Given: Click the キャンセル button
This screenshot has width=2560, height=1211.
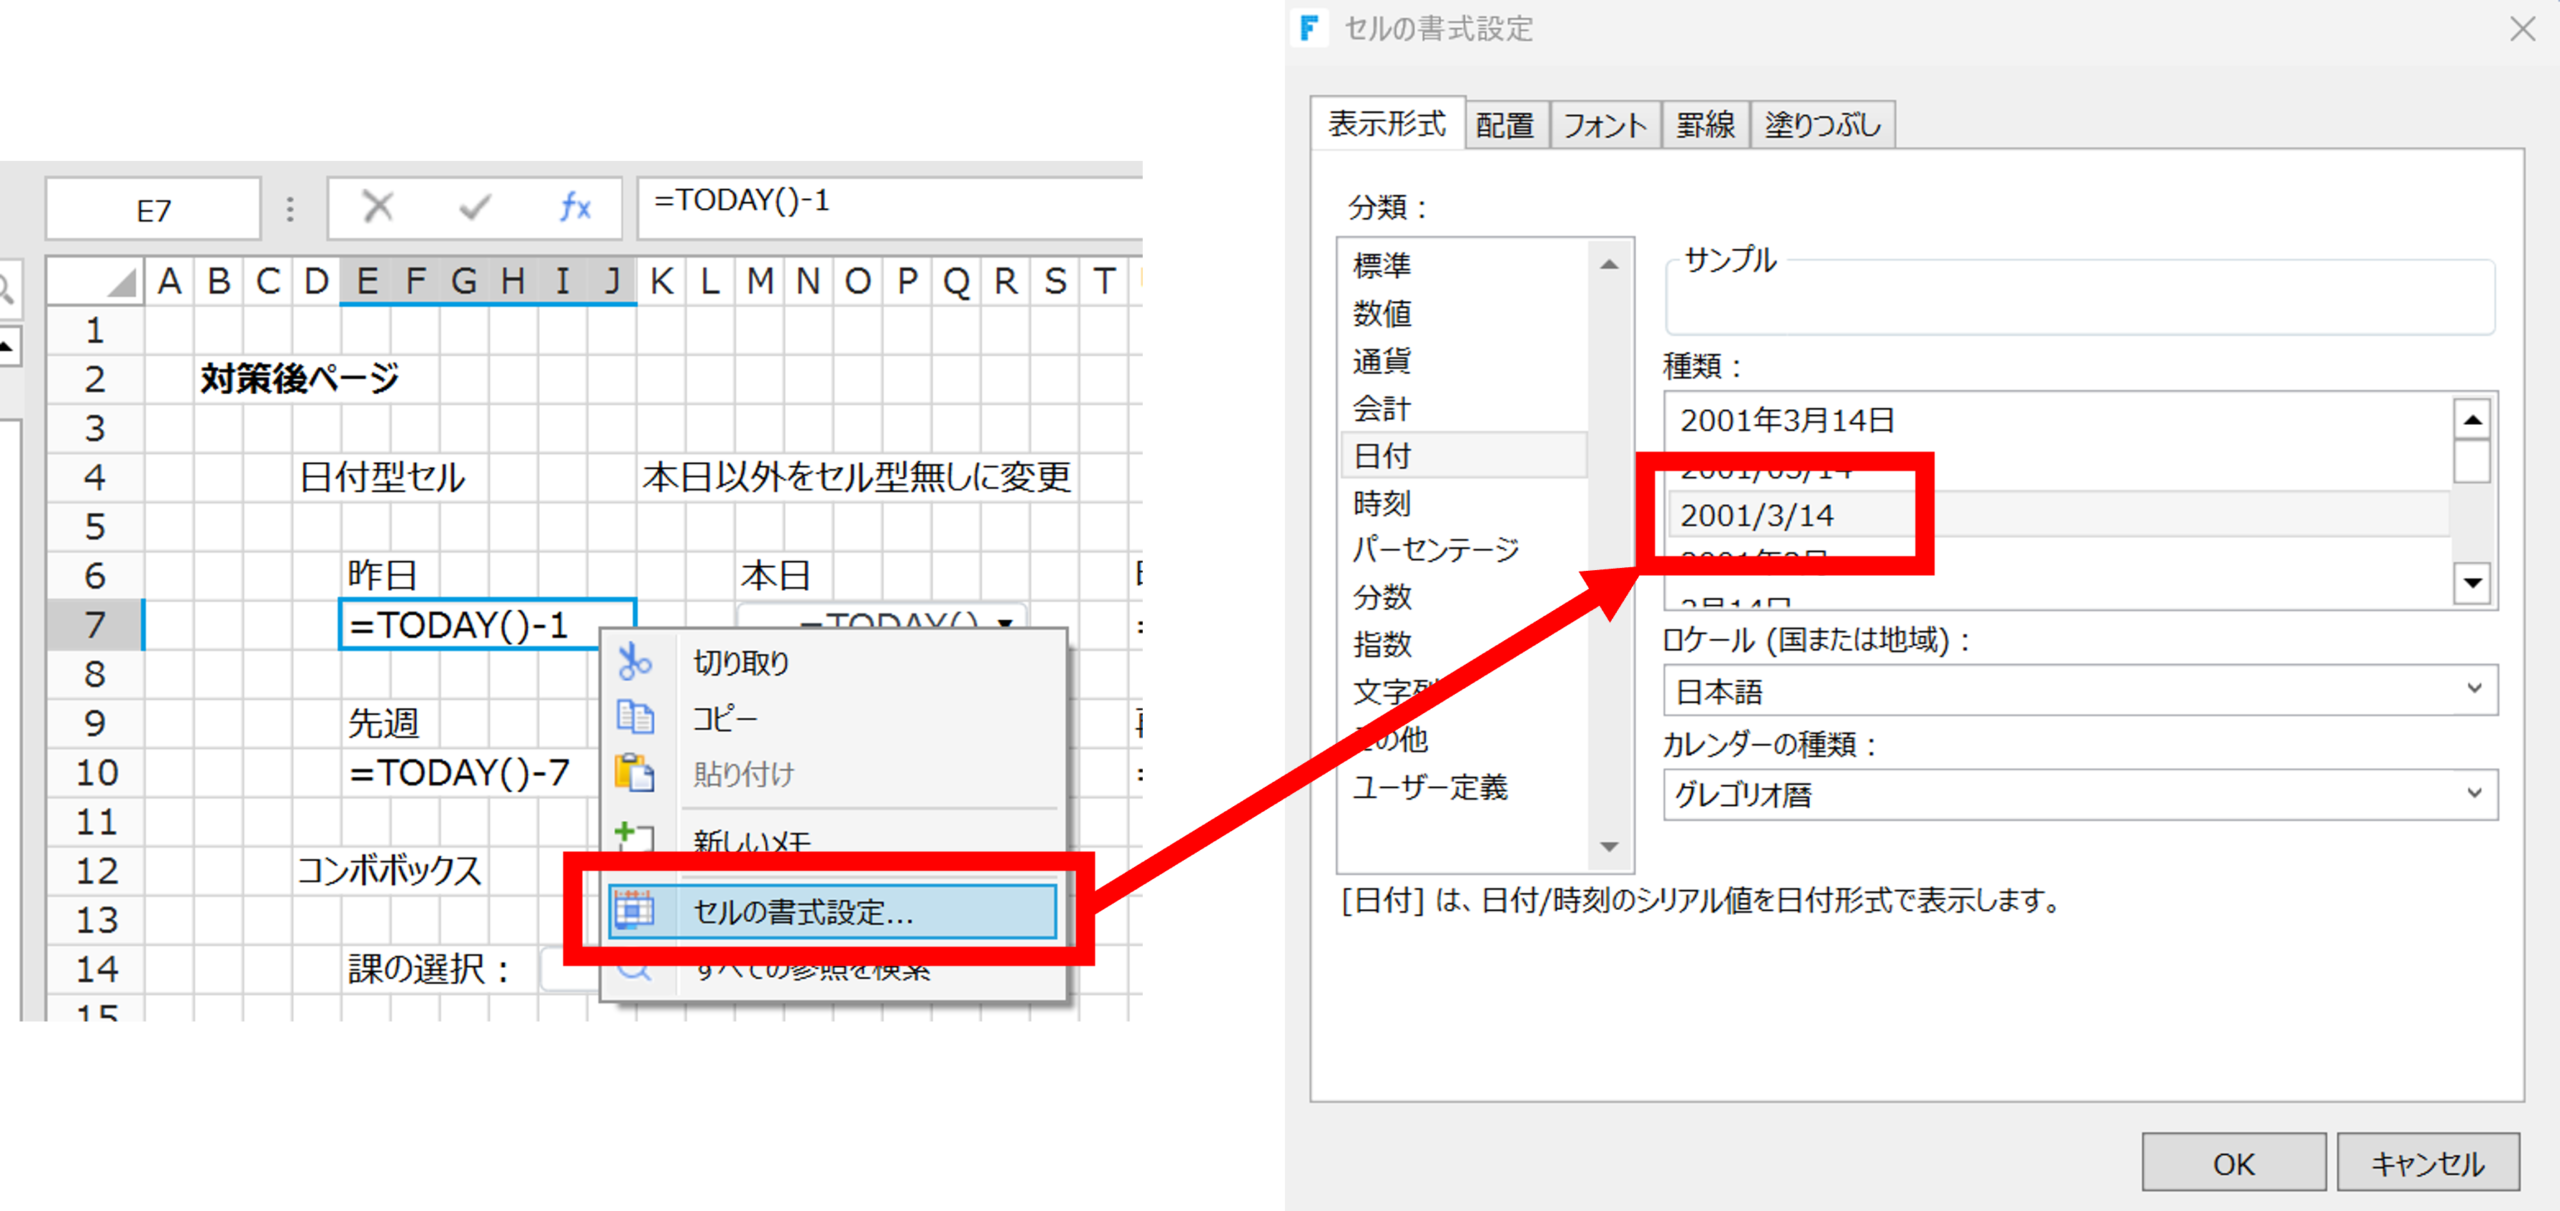Looking at the screenshot, I should click(2427, 1163).
